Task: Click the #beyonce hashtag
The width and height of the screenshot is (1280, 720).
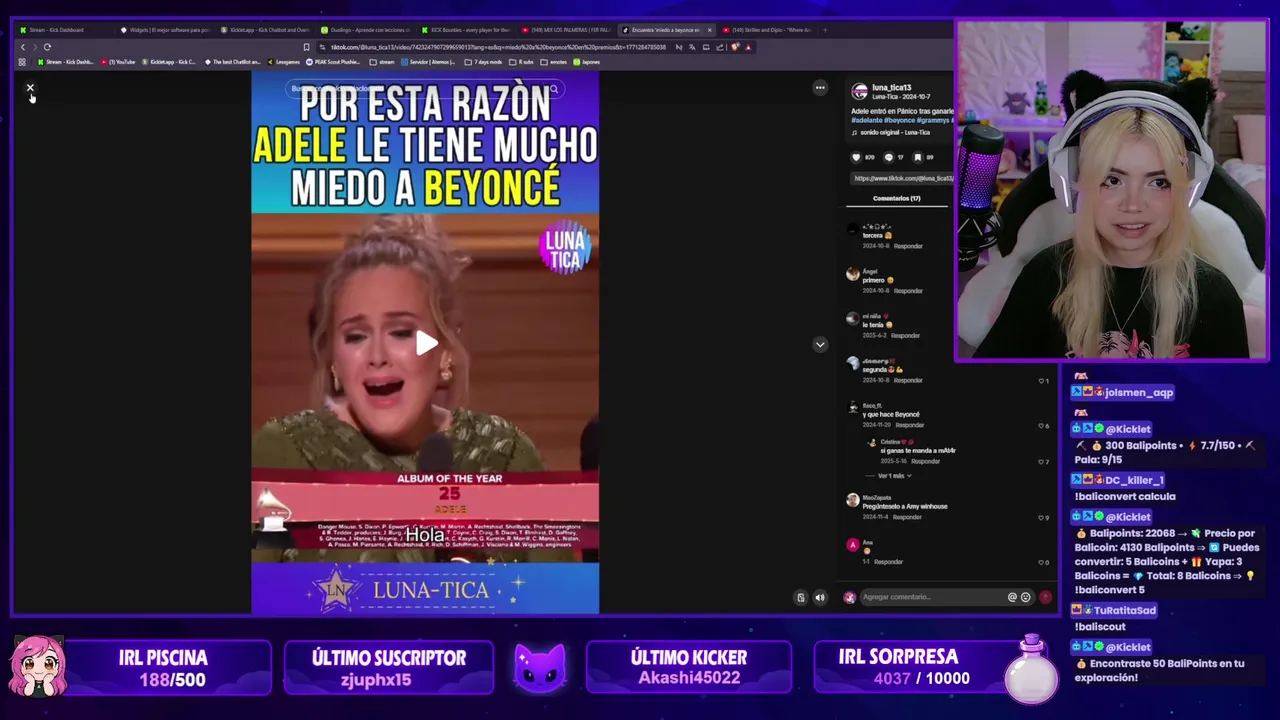Action: click(x=900, y=120)
